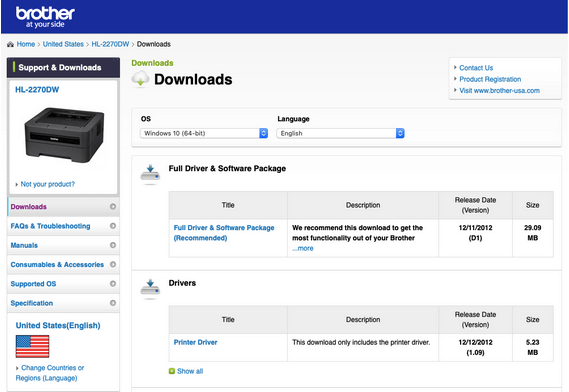Click the arrow icon beside FAQs & Troubleshooting
The width and height of the screenshot is (569, 392).
click(113, 226)
